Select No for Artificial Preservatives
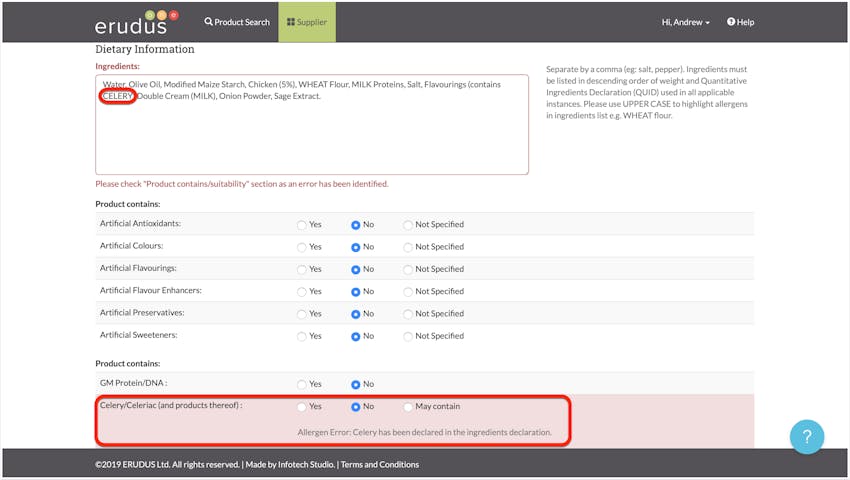 click(356, 314)
